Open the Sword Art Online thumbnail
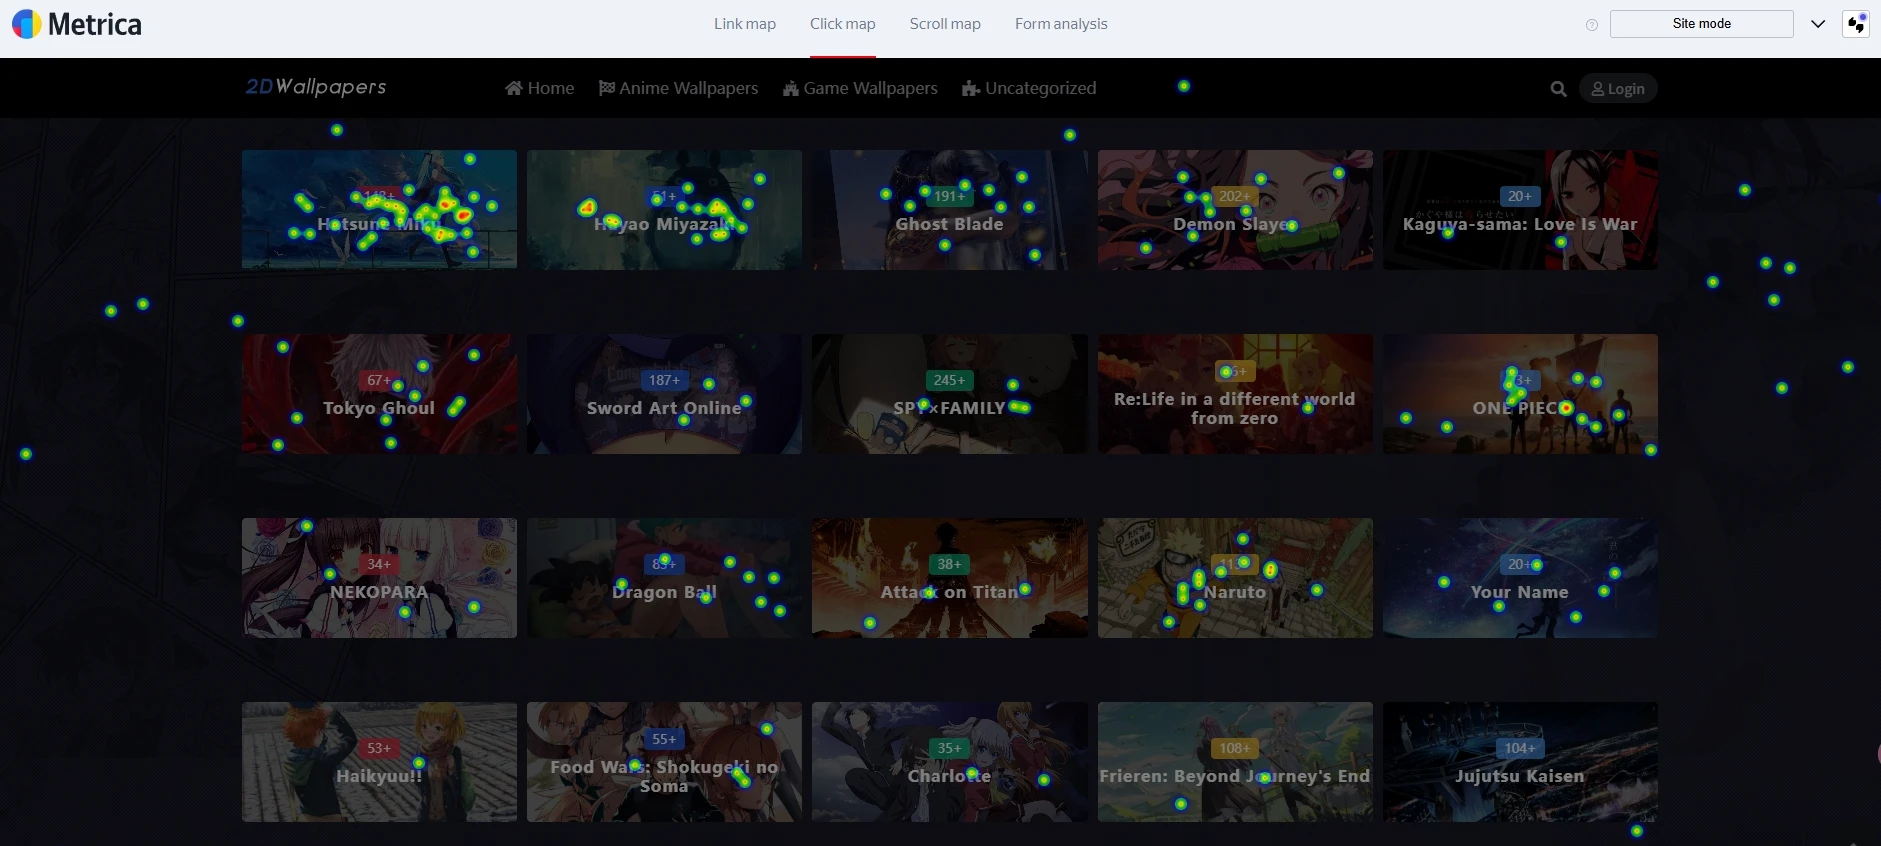 point(664,394)
